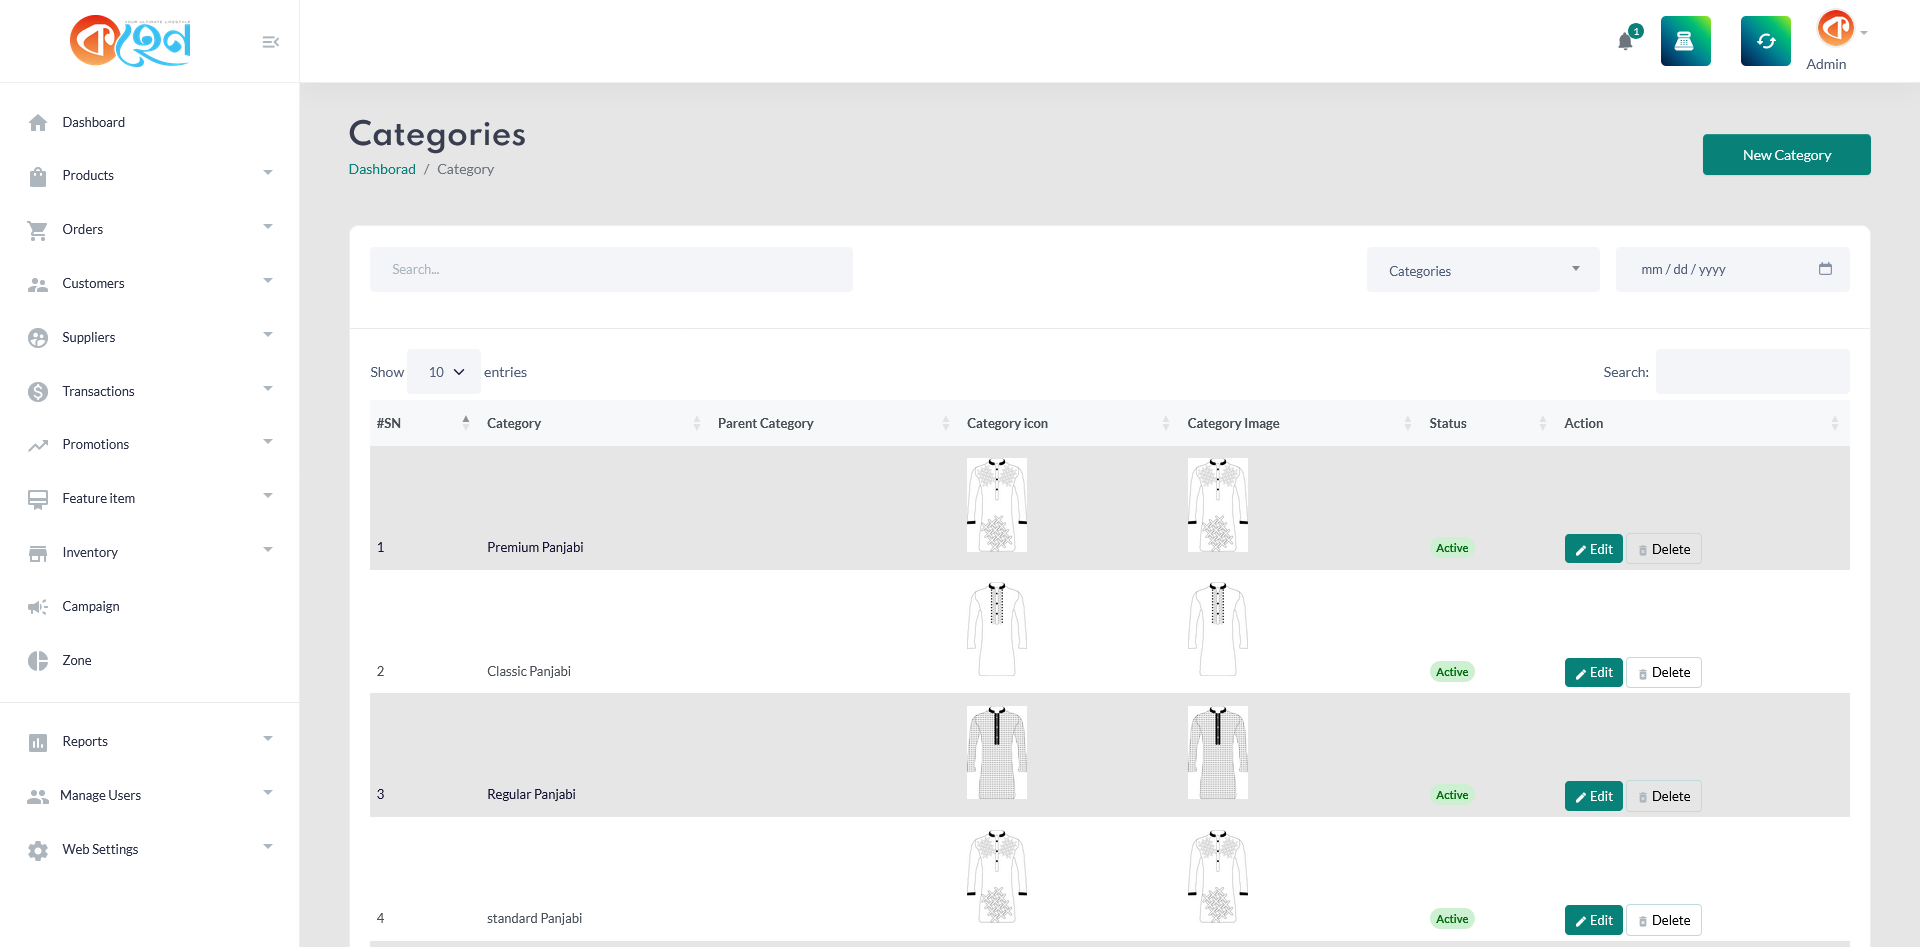Open the POS register icon button

(x=1685, y=41)
